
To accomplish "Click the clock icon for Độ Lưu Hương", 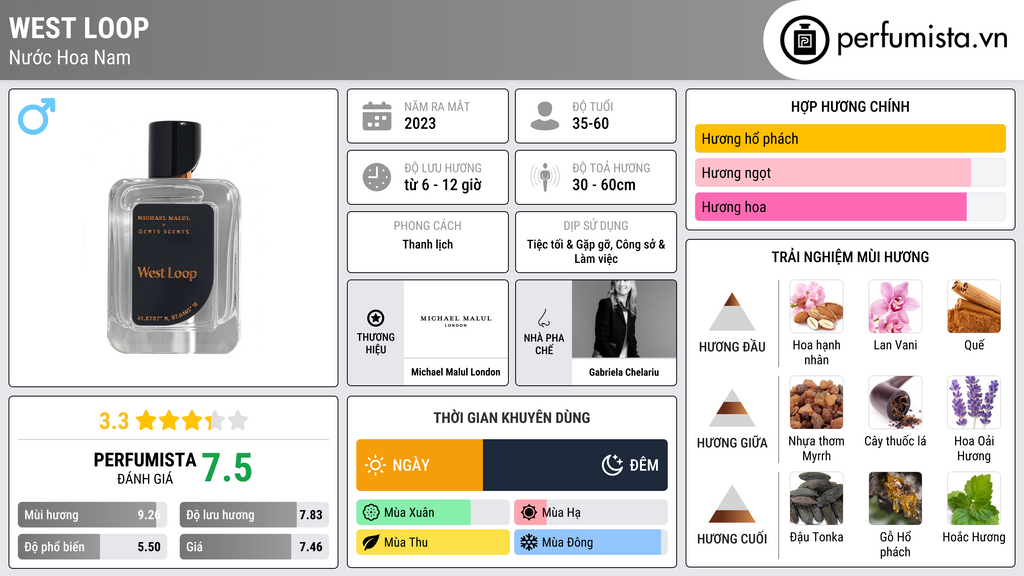I will pos(377,177).
